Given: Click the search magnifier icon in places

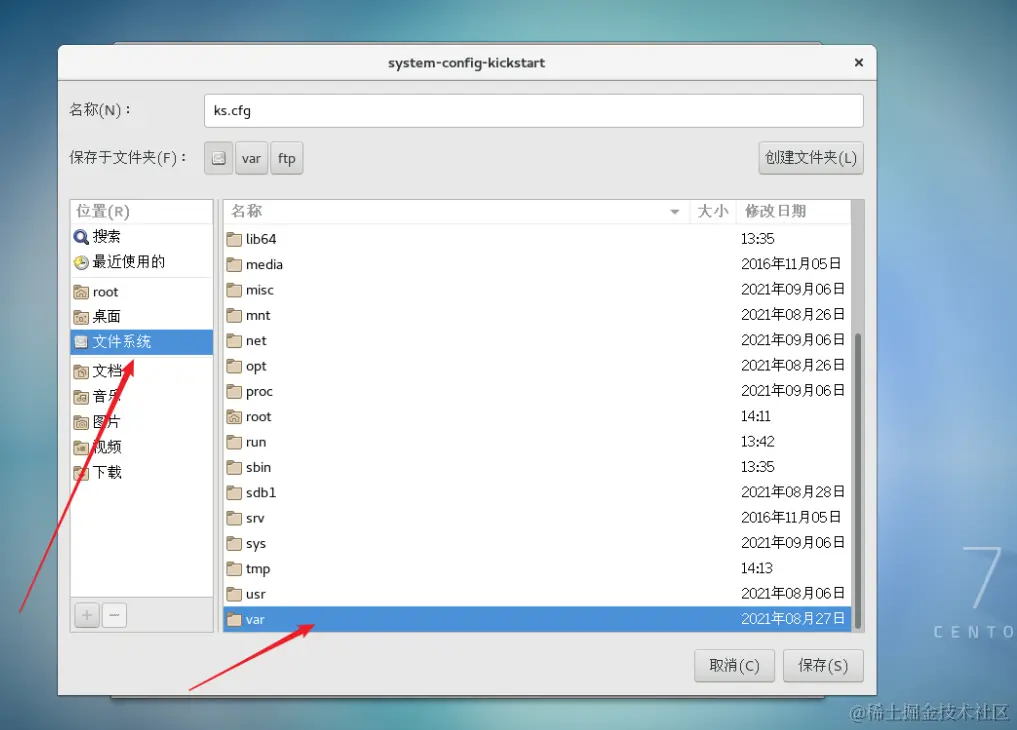Looking at the screenshot, I should pyautogui.click(x=81, y=237).
